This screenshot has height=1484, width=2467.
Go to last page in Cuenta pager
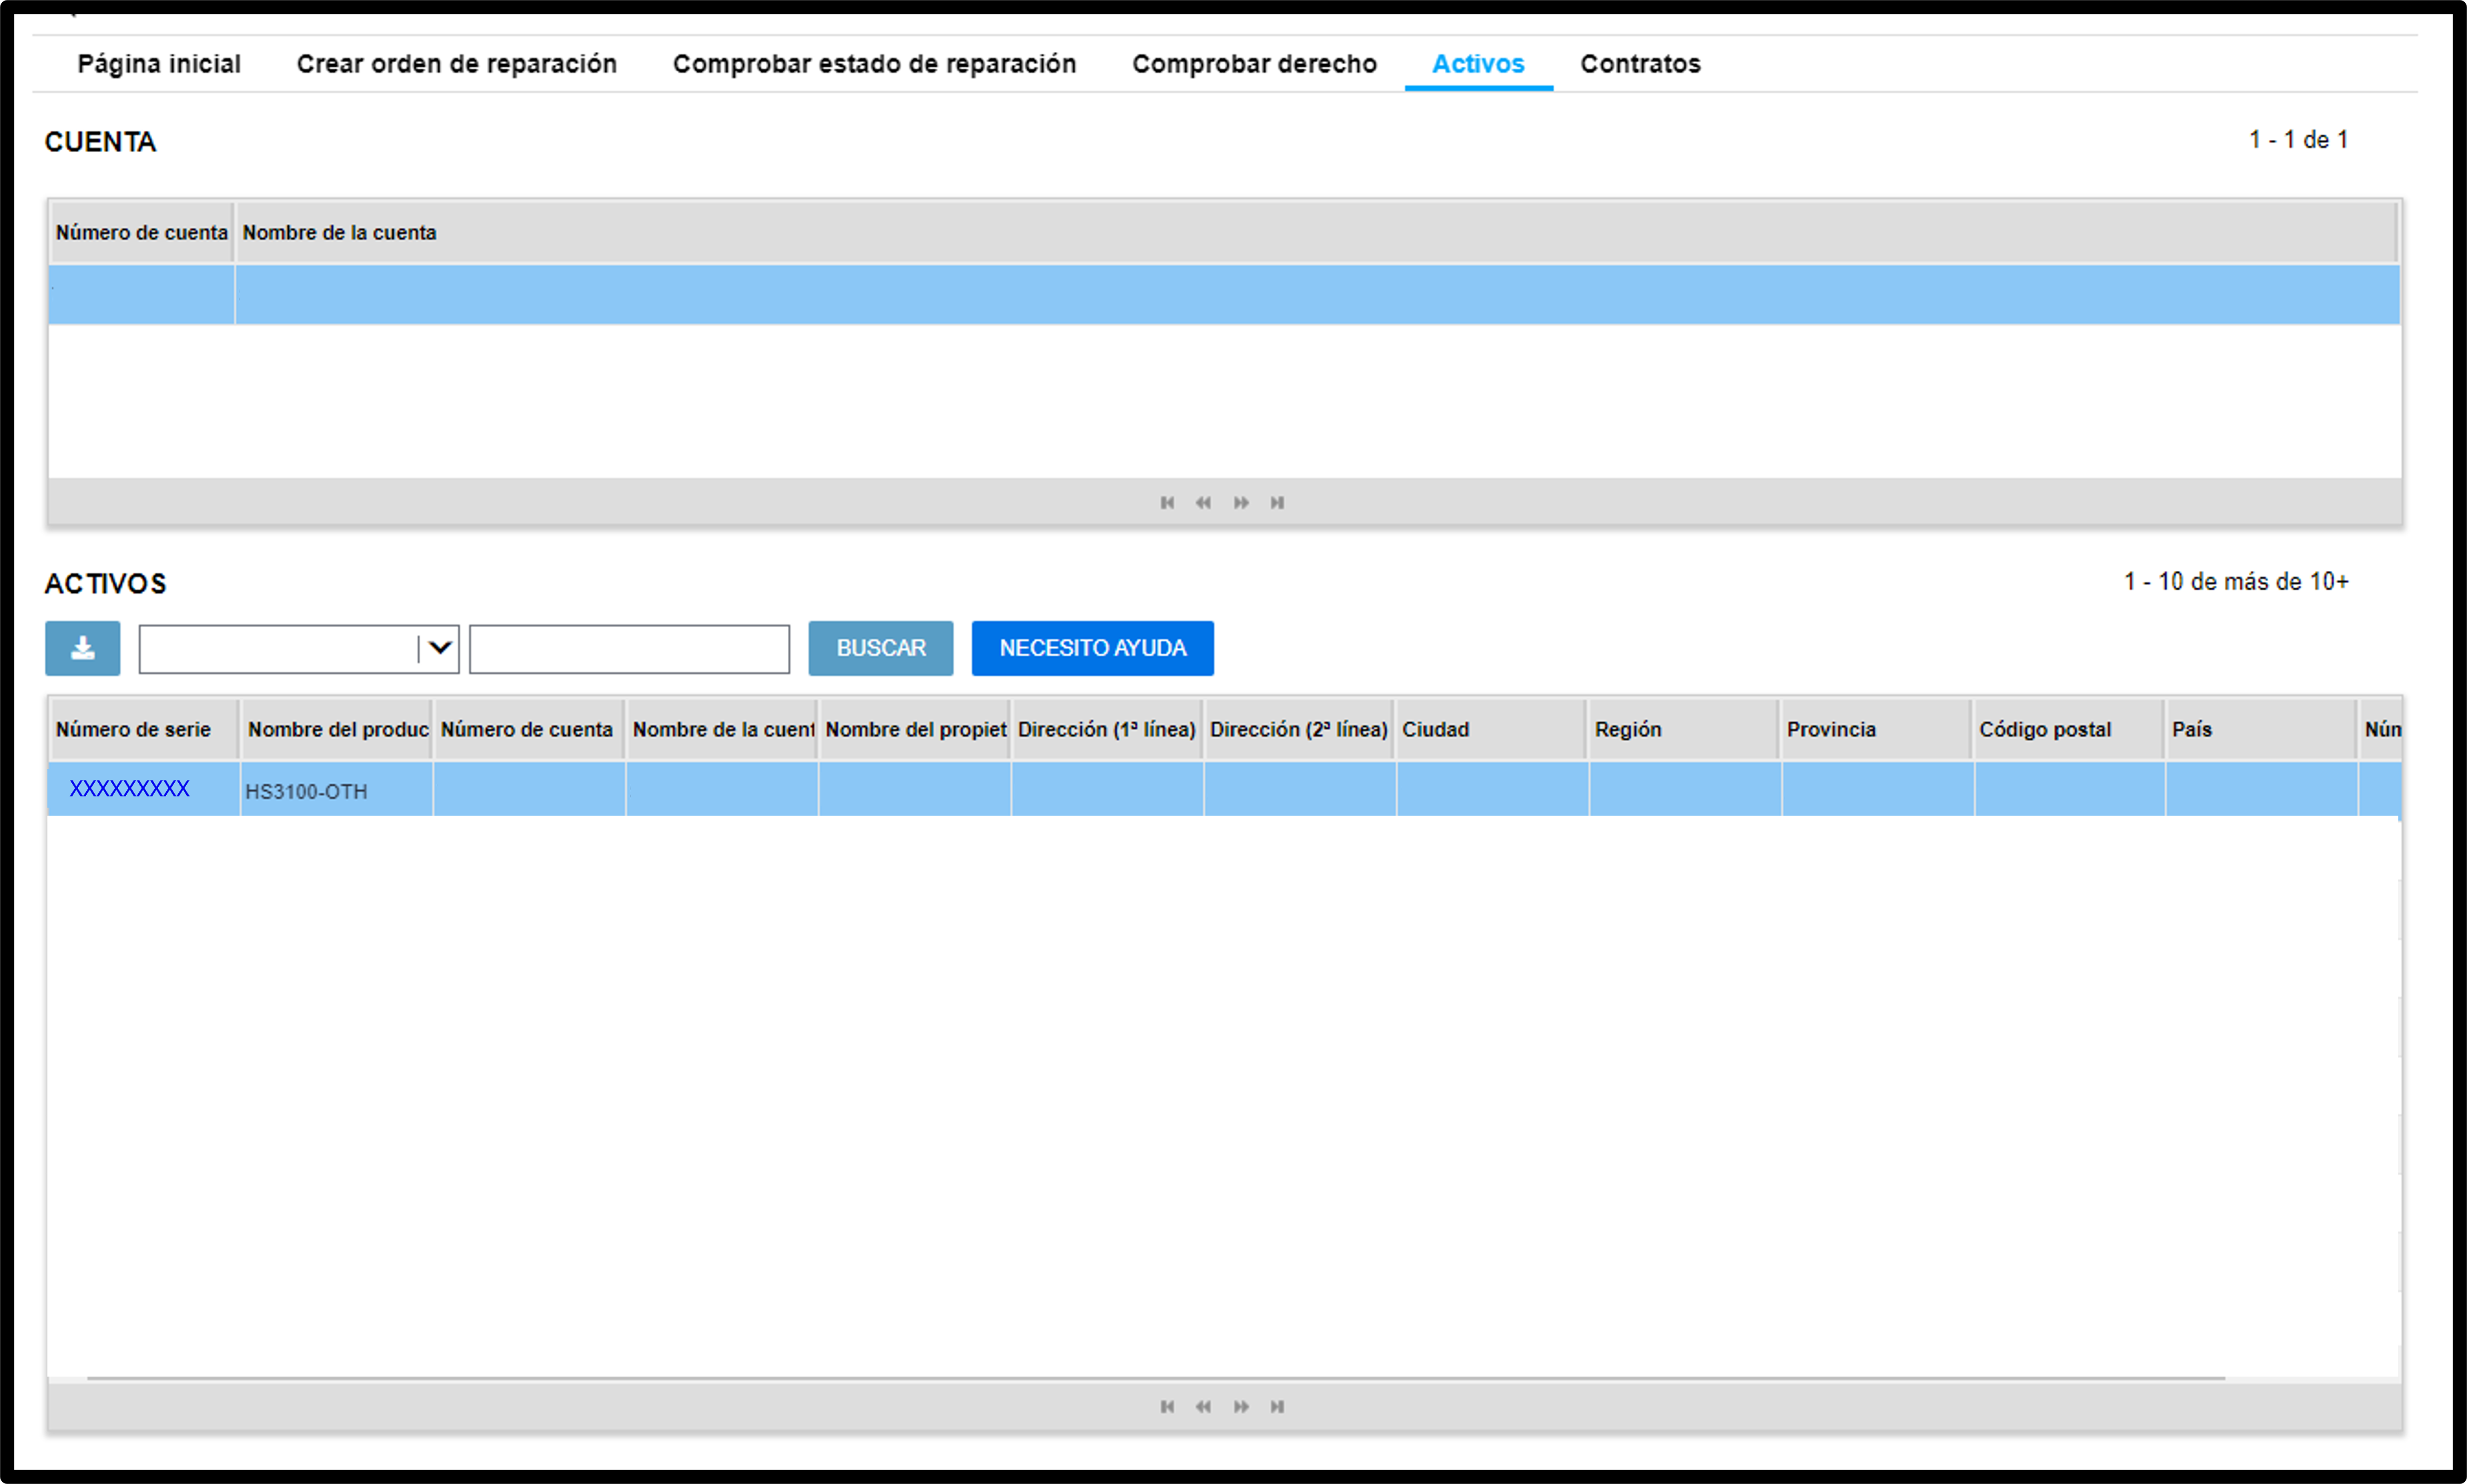pyautogui.click(x=1277, y=502)
